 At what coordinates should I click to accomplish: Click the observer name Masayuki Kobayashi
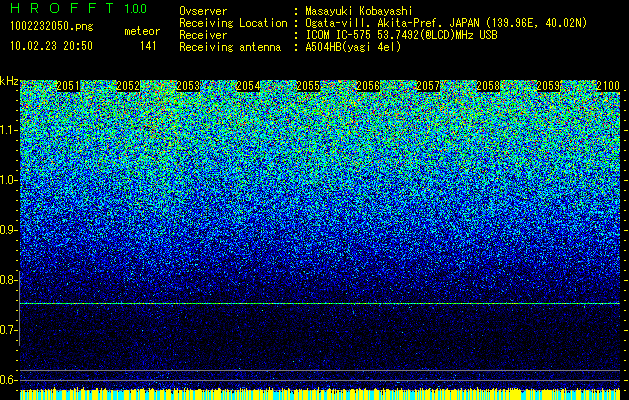coord(359,11)
